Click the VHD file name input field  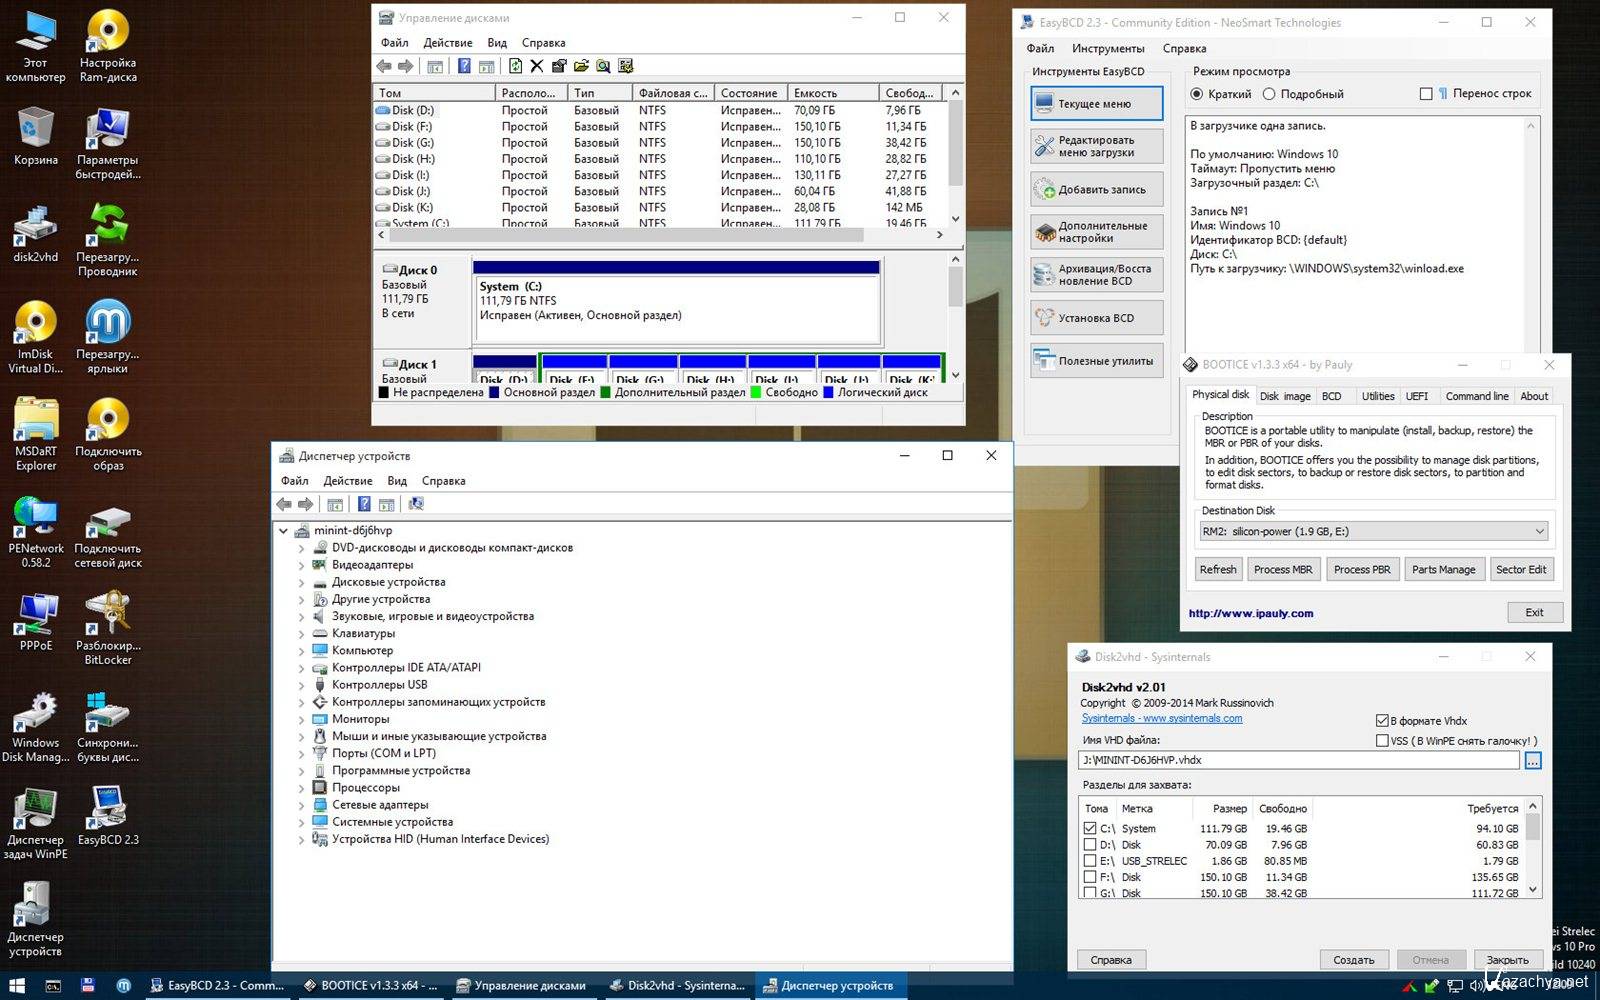click(1298, 760)
